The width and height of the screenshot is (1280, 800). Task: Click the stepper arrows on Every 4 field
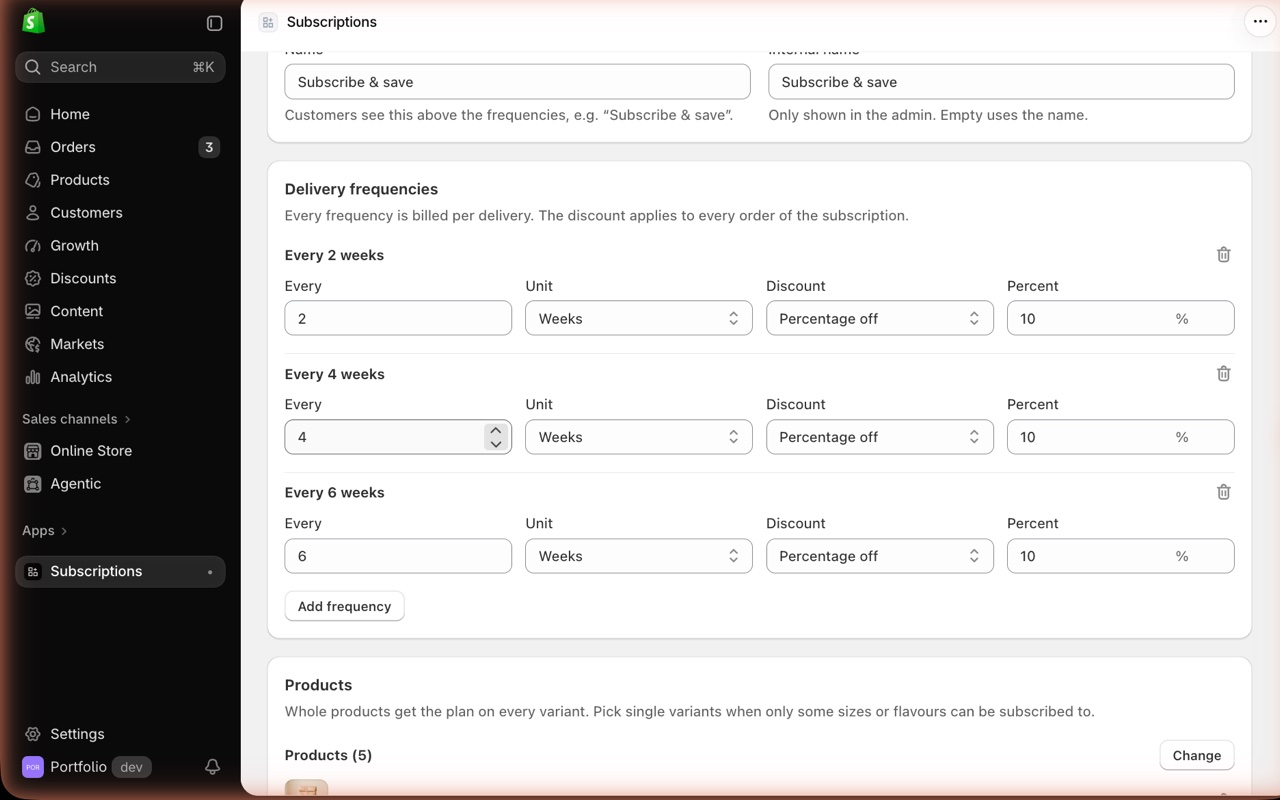(x=496, y=437)
